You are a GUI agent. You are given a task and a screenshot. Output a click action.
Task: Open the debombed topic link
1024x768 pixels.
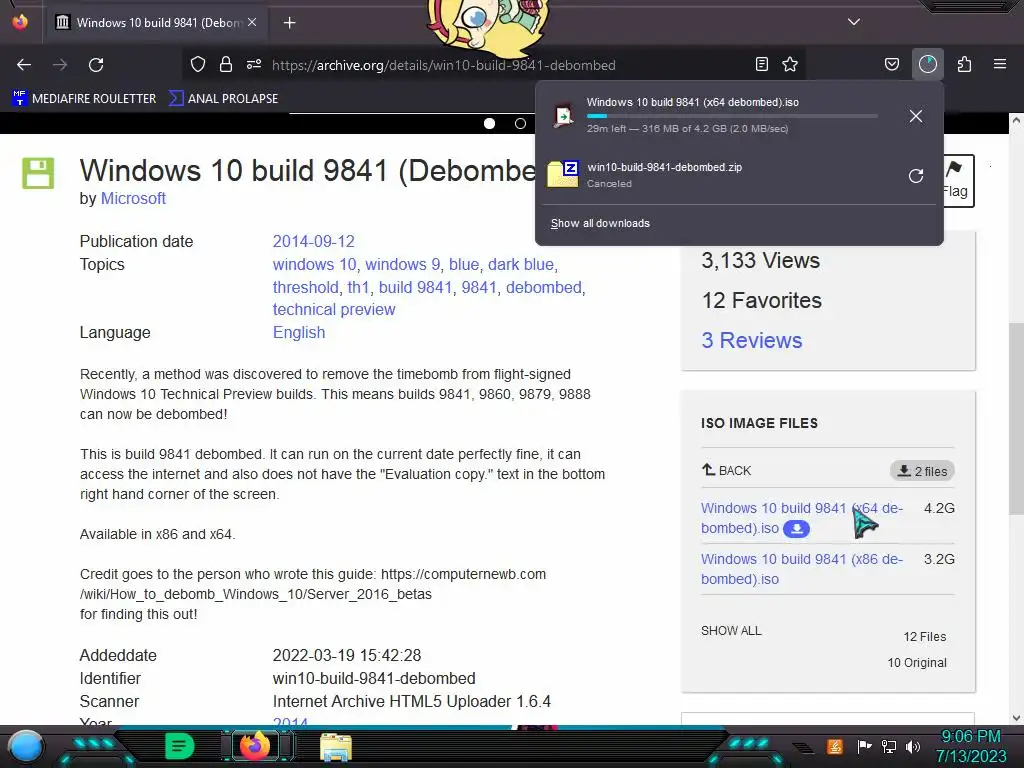coord(543,287)
